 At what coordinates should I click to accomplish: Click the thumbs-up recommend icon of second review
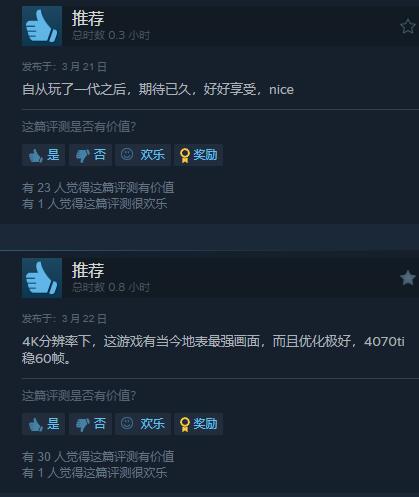pos(42,278)
